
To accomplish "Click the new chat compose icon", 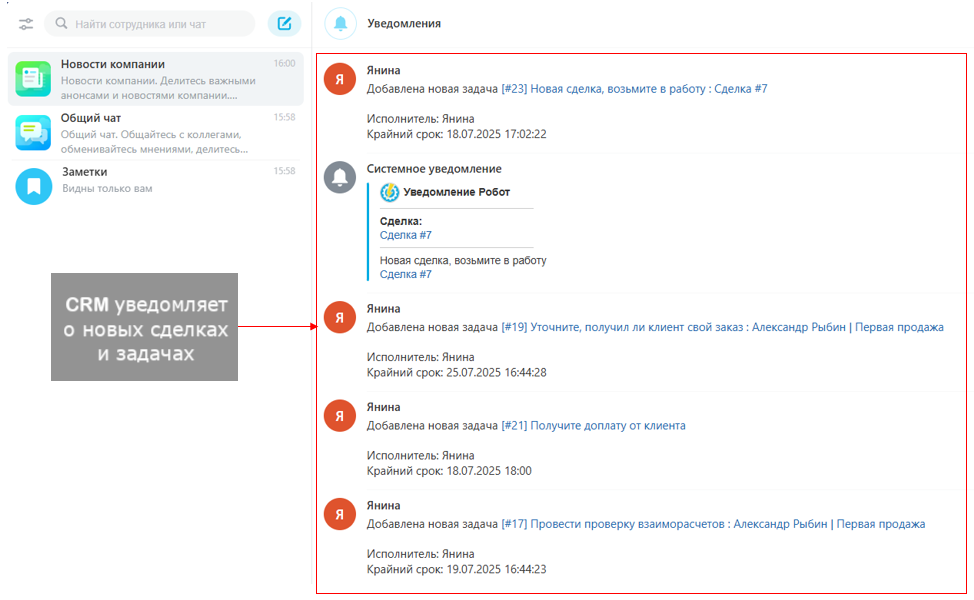I will coord(285,23).
